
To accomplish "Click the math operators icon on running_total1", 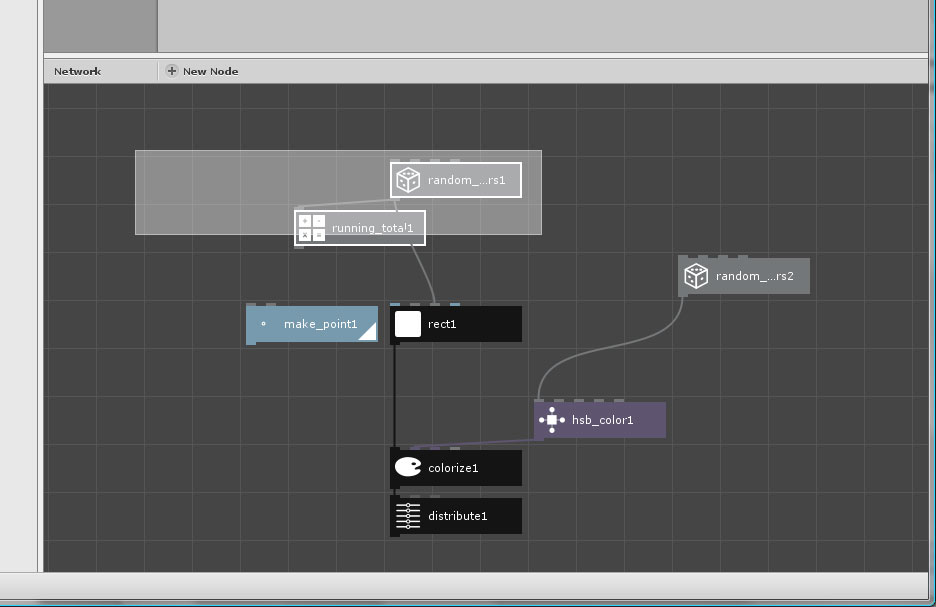I will pos(312,228).
